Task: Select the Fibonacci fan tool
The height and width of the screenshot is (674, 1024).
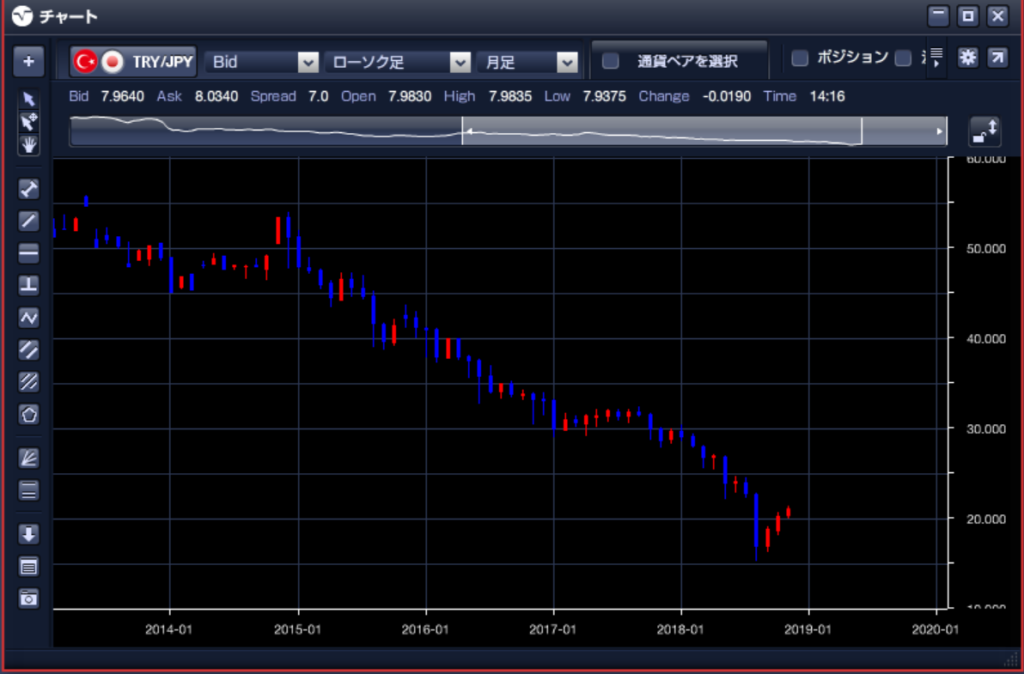Action: point(29,458)
